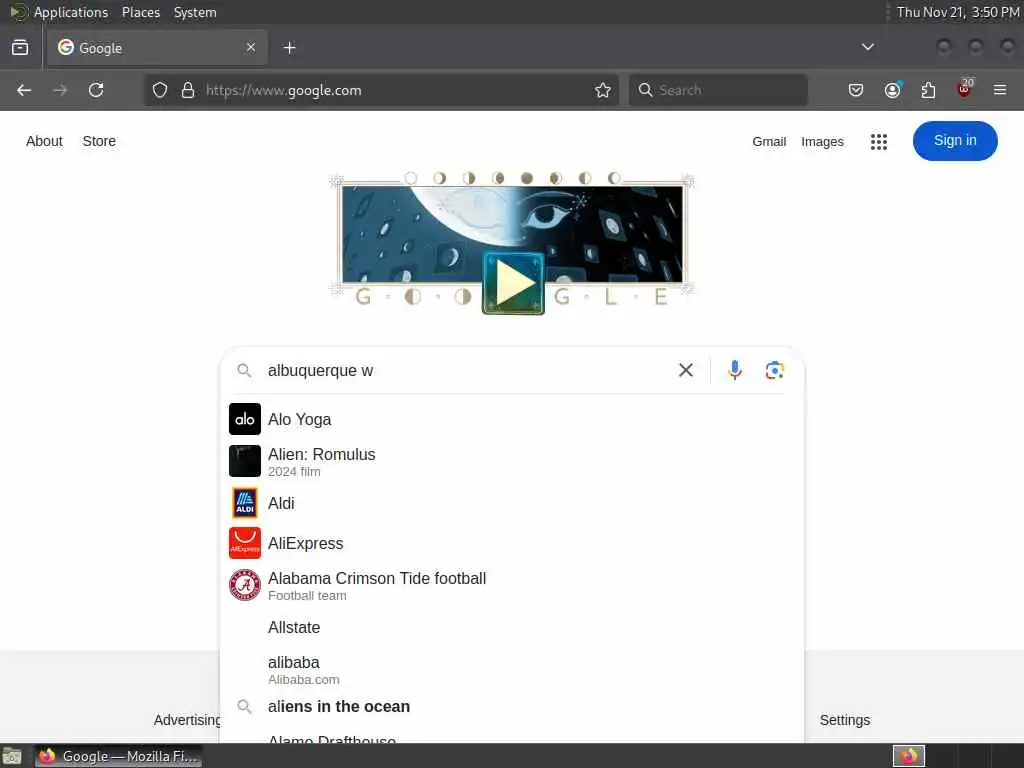The width and height of the screenshot is (1024, 768).
Task: Select the Alien: Romulus suggestion
Action: [x=512, y=462]
